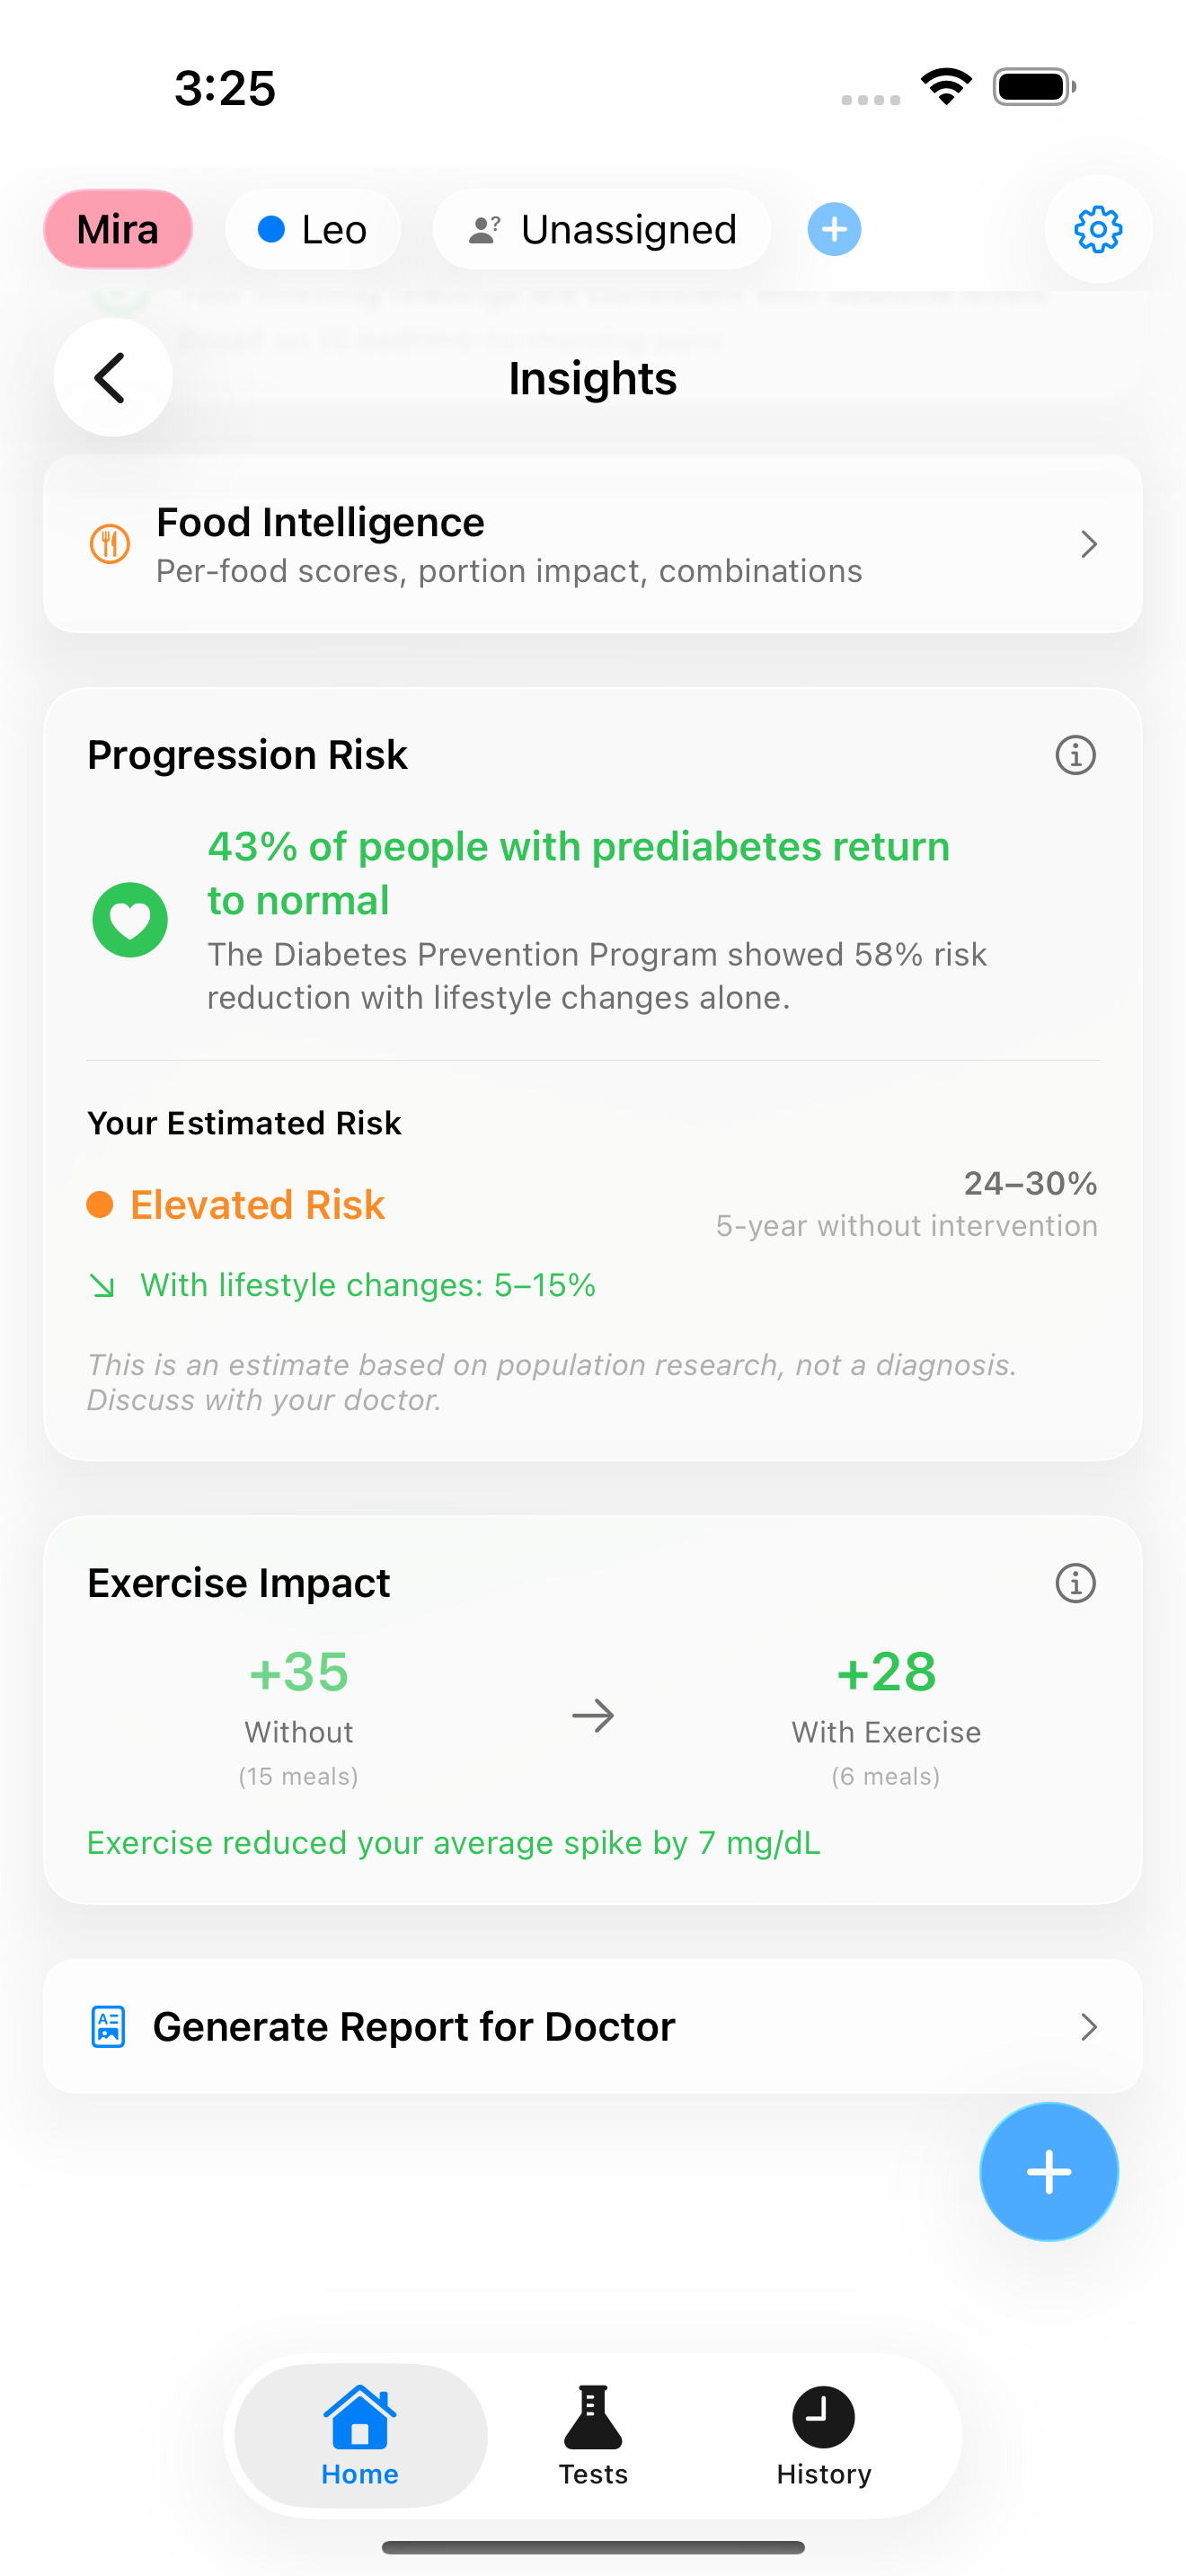Screen dimensions: 1186x2576
Task: Click Generate Report for Doctor
Action: (413, 2026)
